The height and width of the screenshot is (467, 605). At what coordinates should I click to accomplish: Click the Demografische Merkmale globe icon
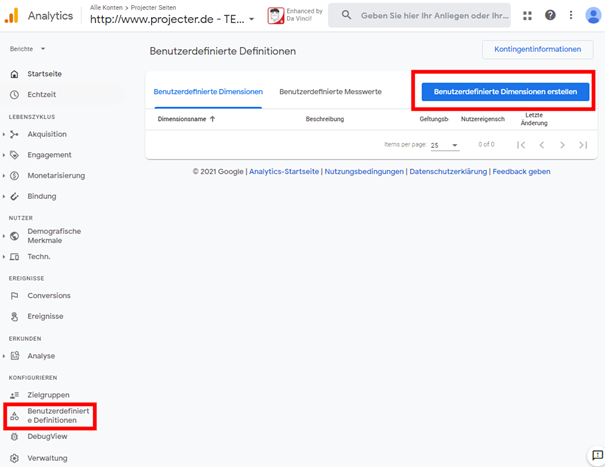tap(14, 236)
